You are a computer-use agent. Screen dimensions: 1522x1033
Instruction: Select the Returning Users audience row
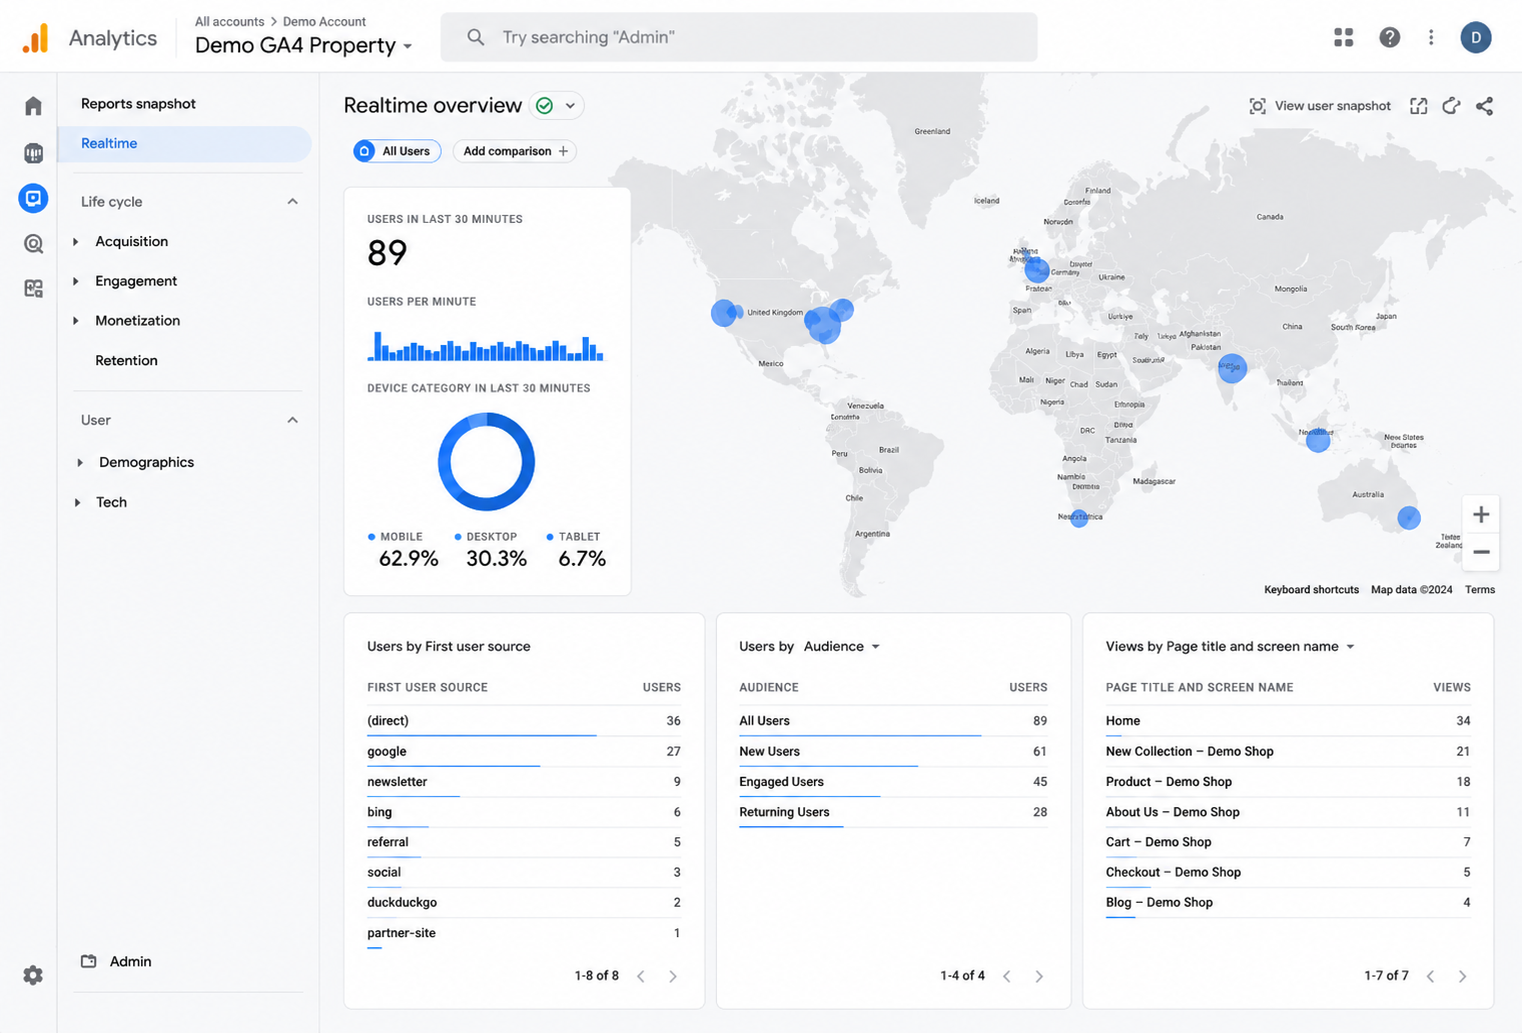893,812
